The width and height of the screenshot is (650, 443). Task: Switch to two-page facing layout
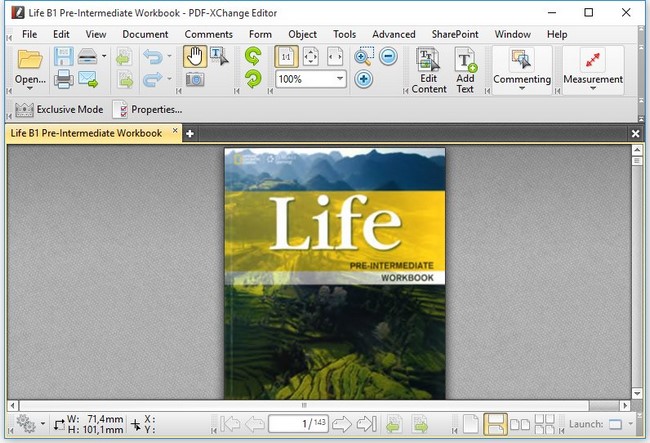tap(520, 424)
